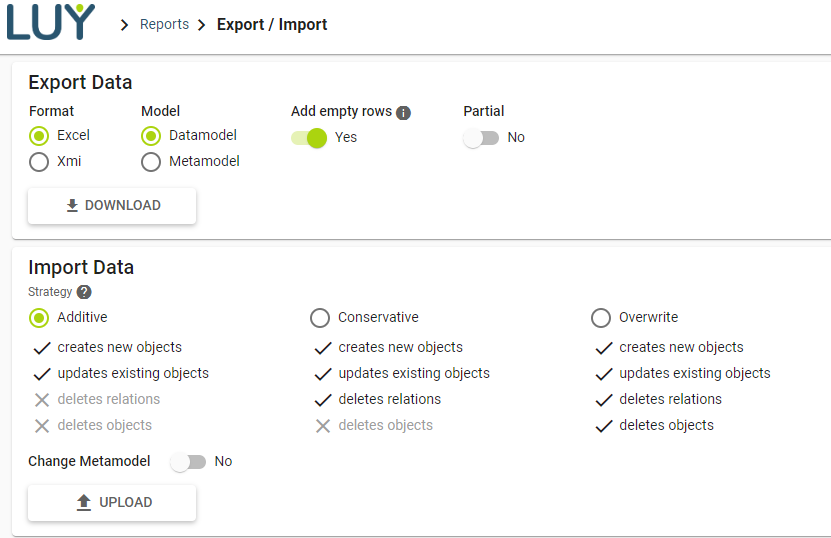This screenshot has height=538, width=831.
Task: Click the chevron before Export / Import
Action: pyautogui.click(x=202, y=25)
